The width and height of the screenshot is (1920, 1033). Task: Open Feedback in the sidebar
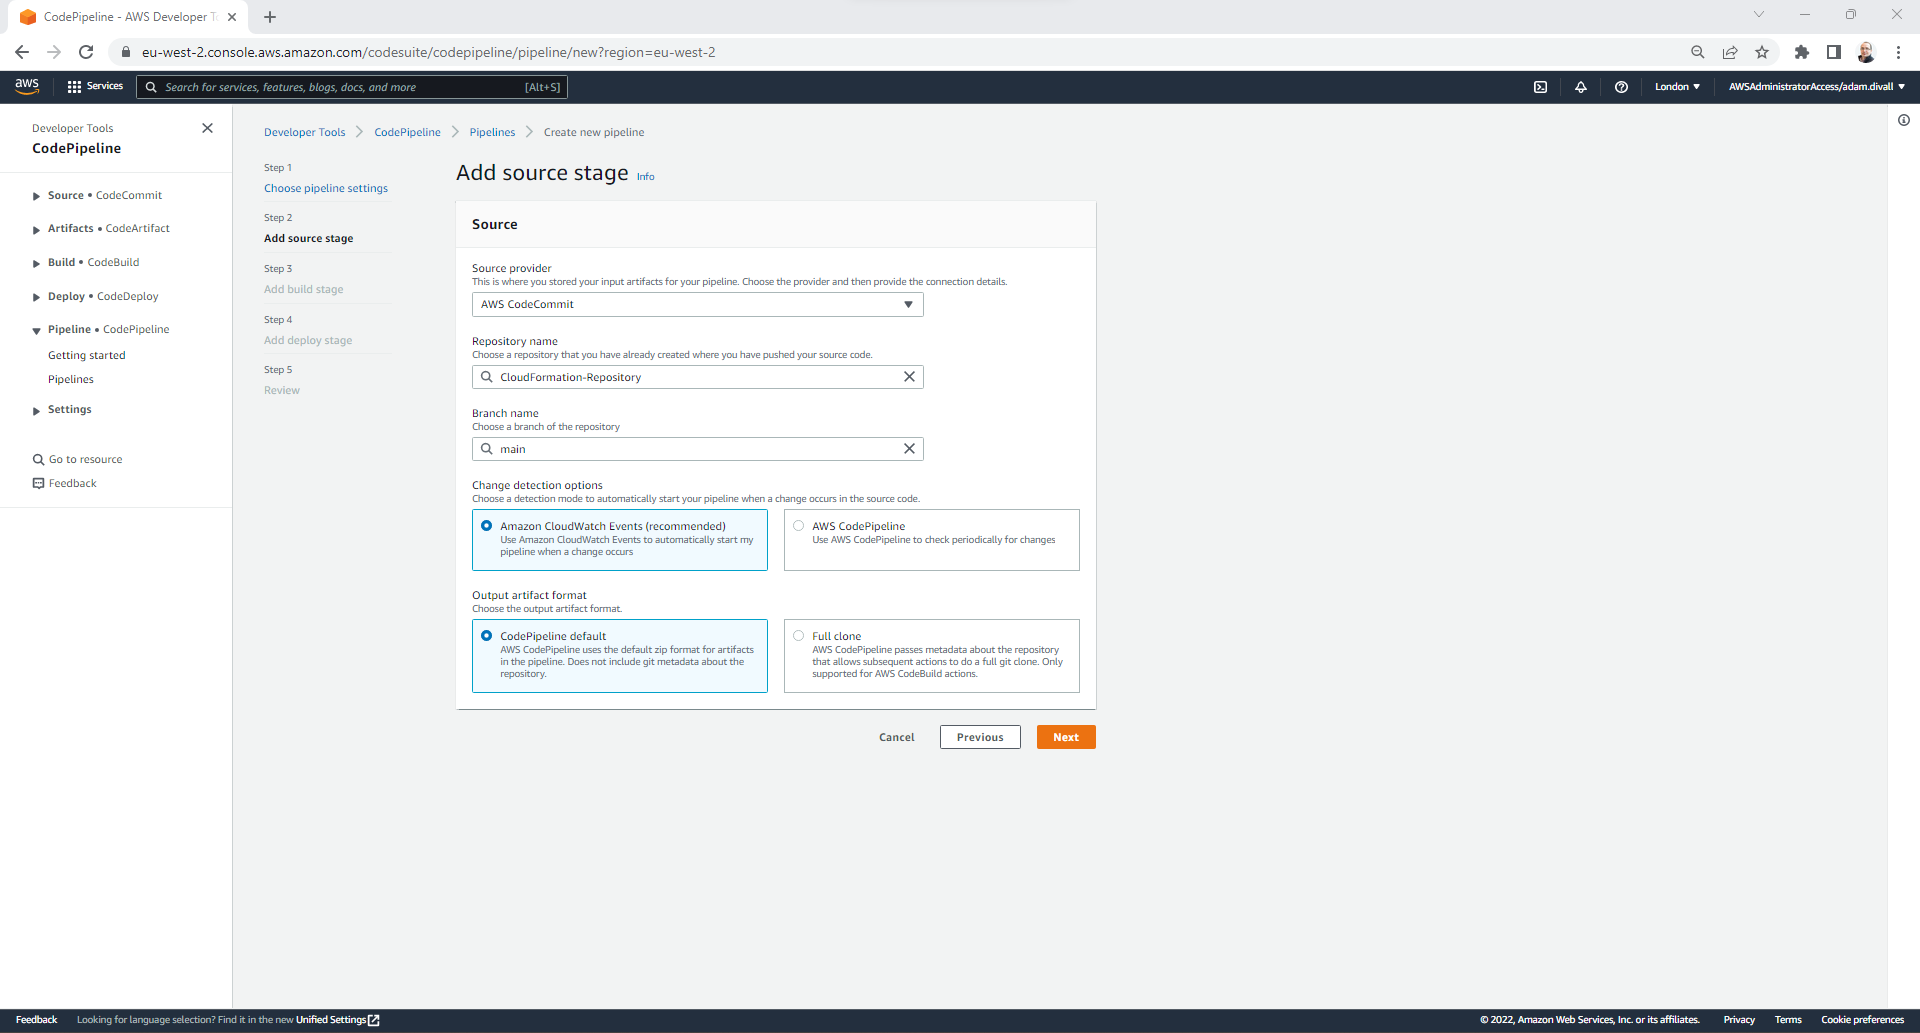pyautogui.click(x=73, y=484)
